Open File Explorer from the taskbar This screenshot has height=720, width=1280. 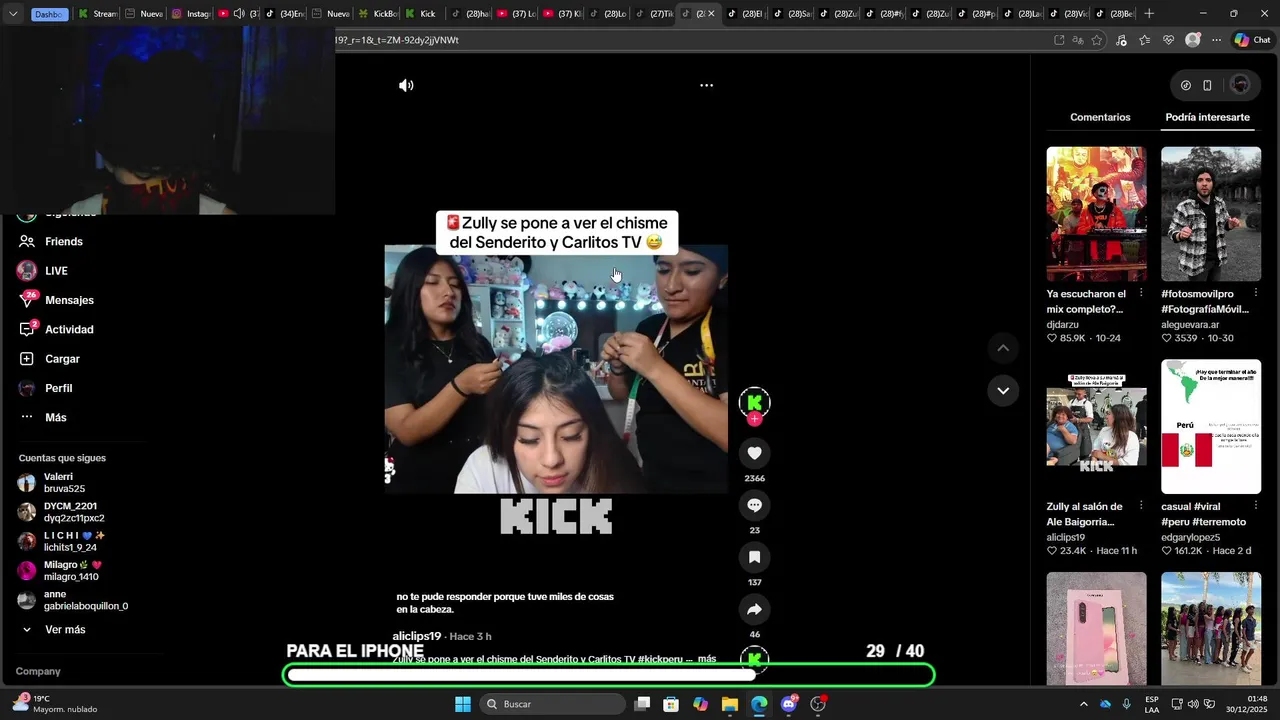tap(730, 704)
